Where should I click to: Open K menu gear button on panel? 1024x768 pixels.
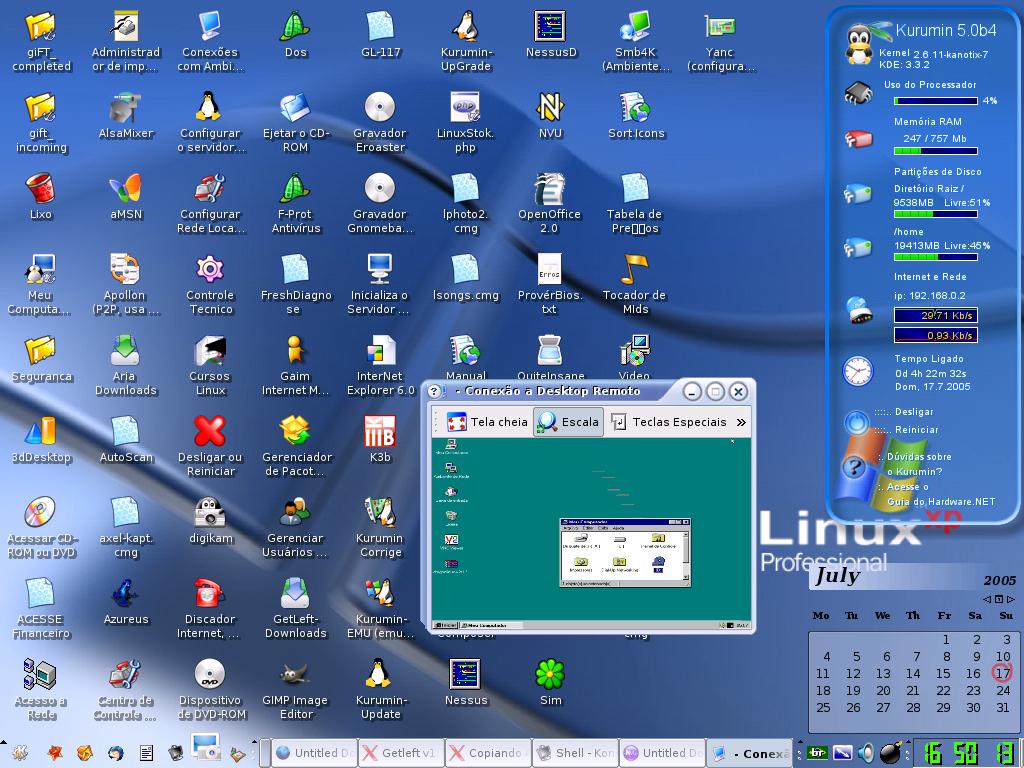coord(19,753)
